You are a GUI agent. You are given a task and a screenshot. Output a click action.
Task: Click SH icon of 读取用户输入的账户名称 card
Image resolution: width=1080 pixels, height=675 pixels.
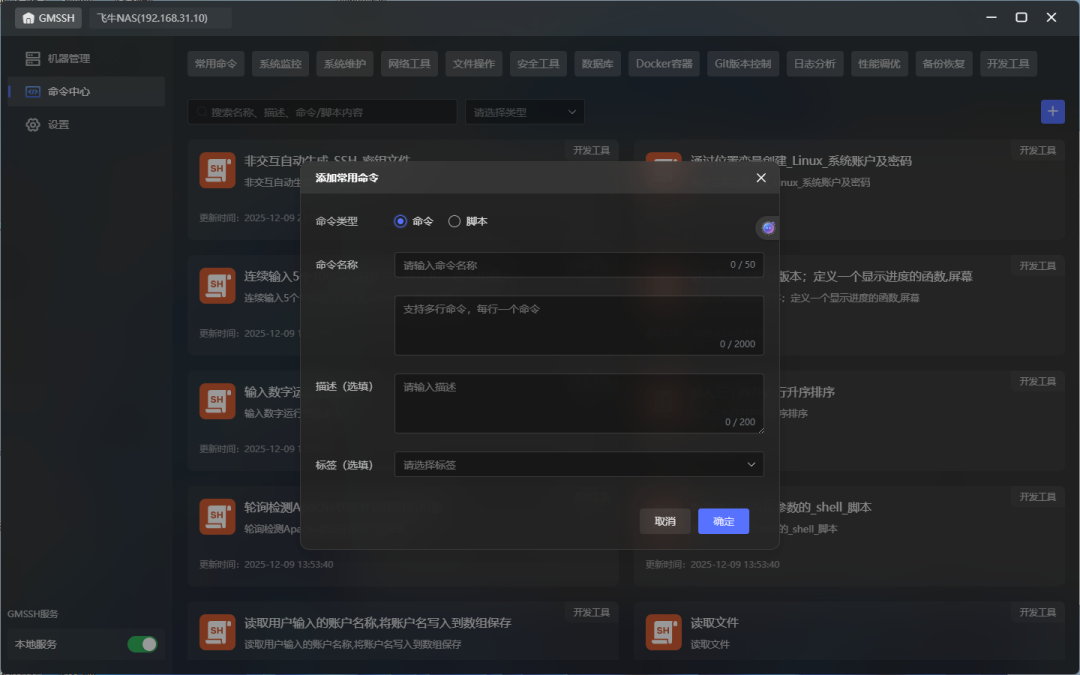click(x=217, y=632)
